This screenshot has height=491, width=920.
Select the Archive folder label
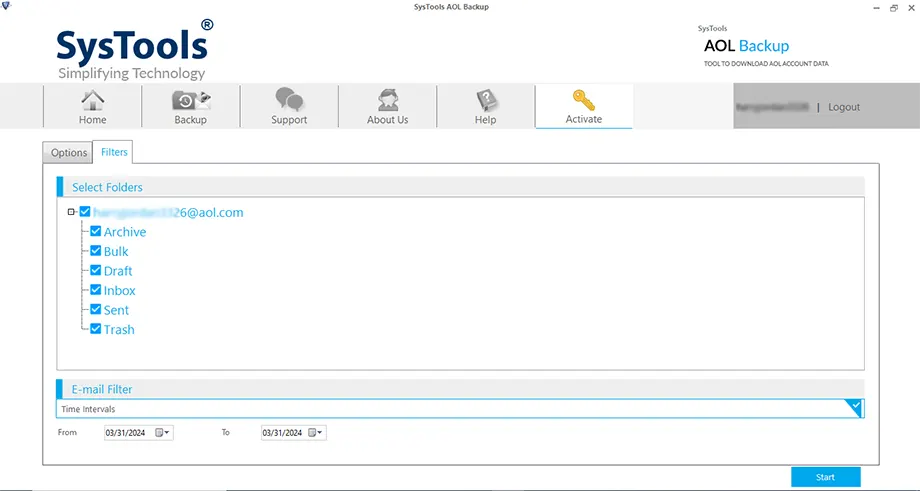[125, 232]
